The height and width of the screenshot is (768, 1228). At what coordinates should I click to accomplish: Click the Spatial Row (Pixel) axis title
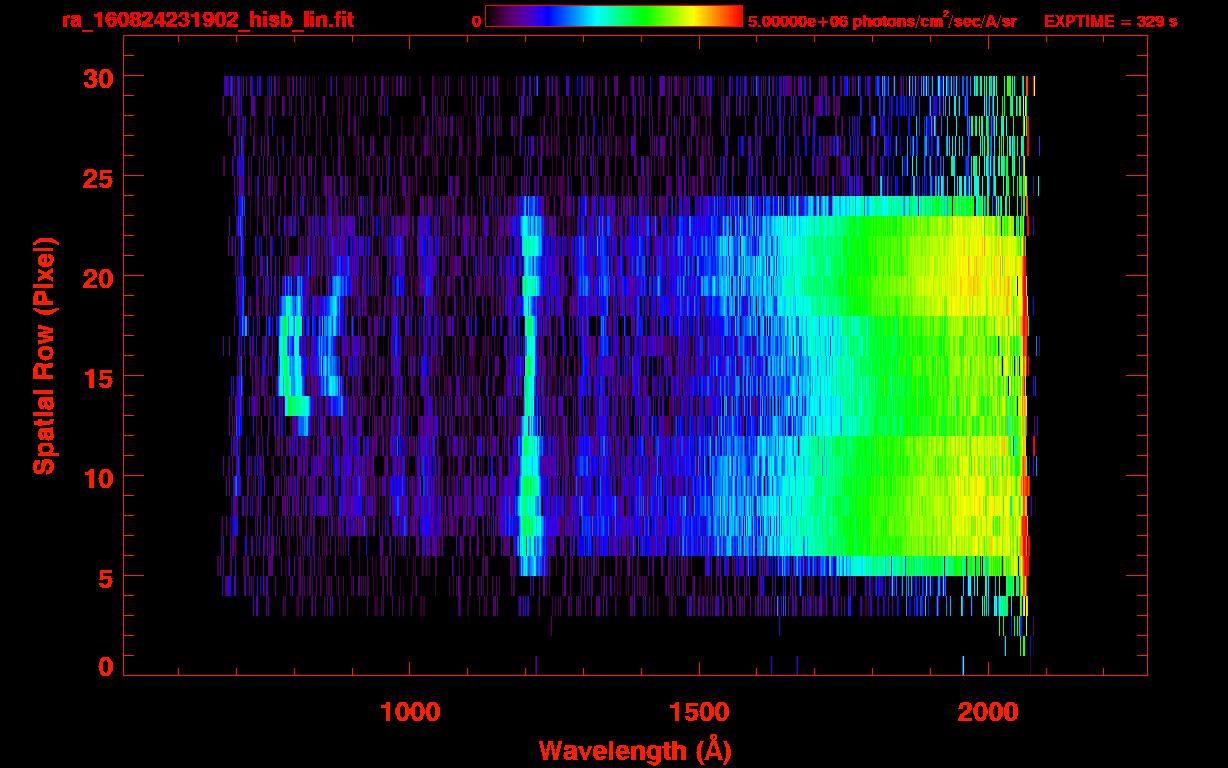44,355
